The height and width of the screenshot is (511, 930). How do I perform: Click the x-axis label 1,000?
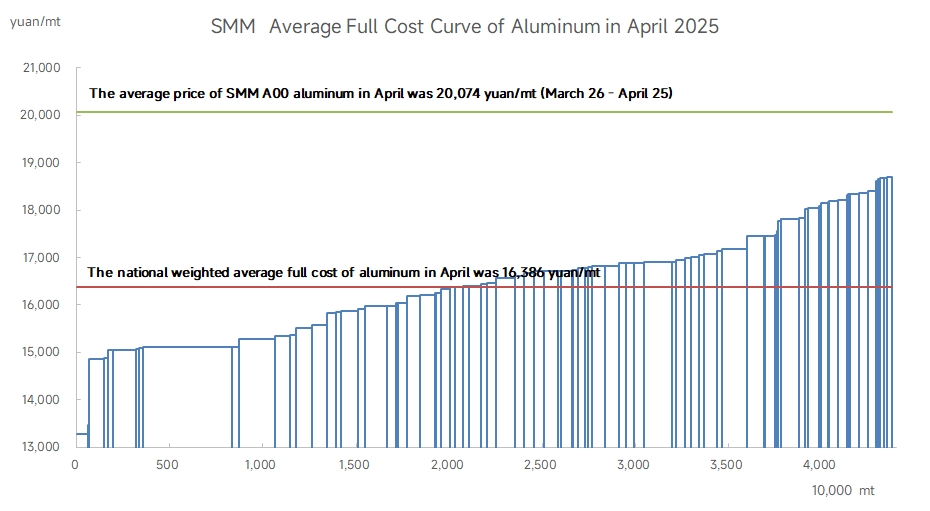click(260, 465)
